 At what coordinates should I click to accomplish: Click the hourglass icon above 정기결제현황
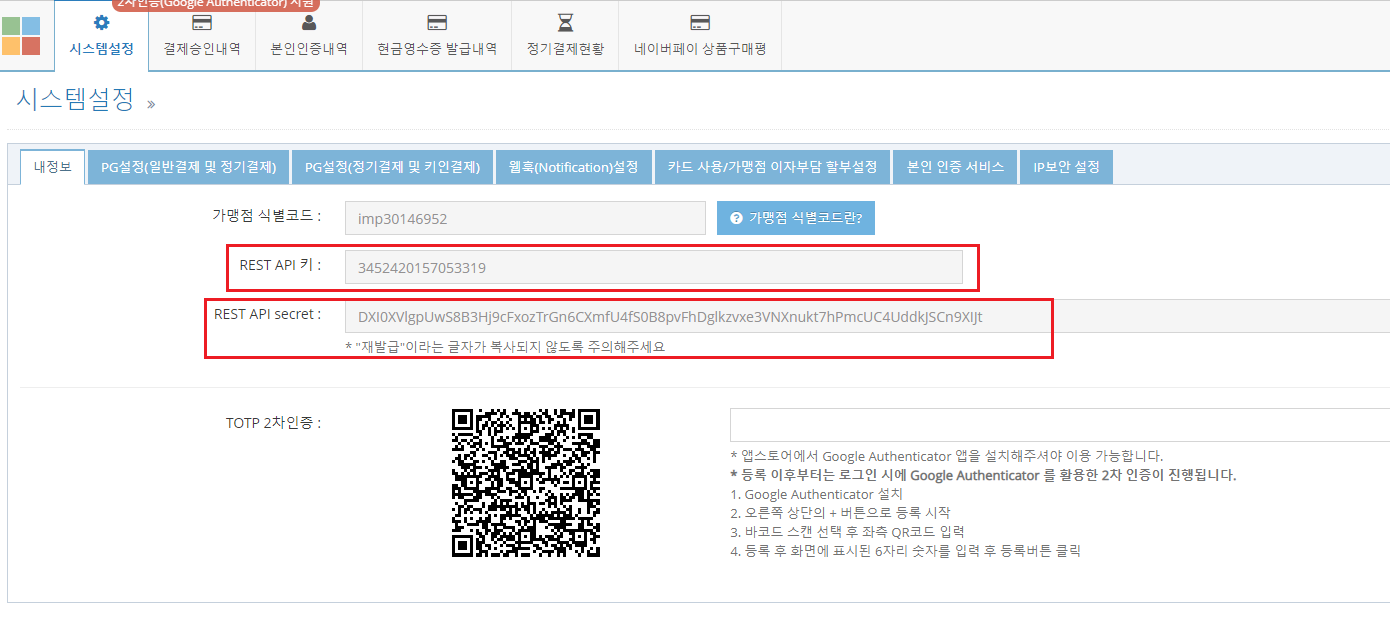tap(565, 22)
